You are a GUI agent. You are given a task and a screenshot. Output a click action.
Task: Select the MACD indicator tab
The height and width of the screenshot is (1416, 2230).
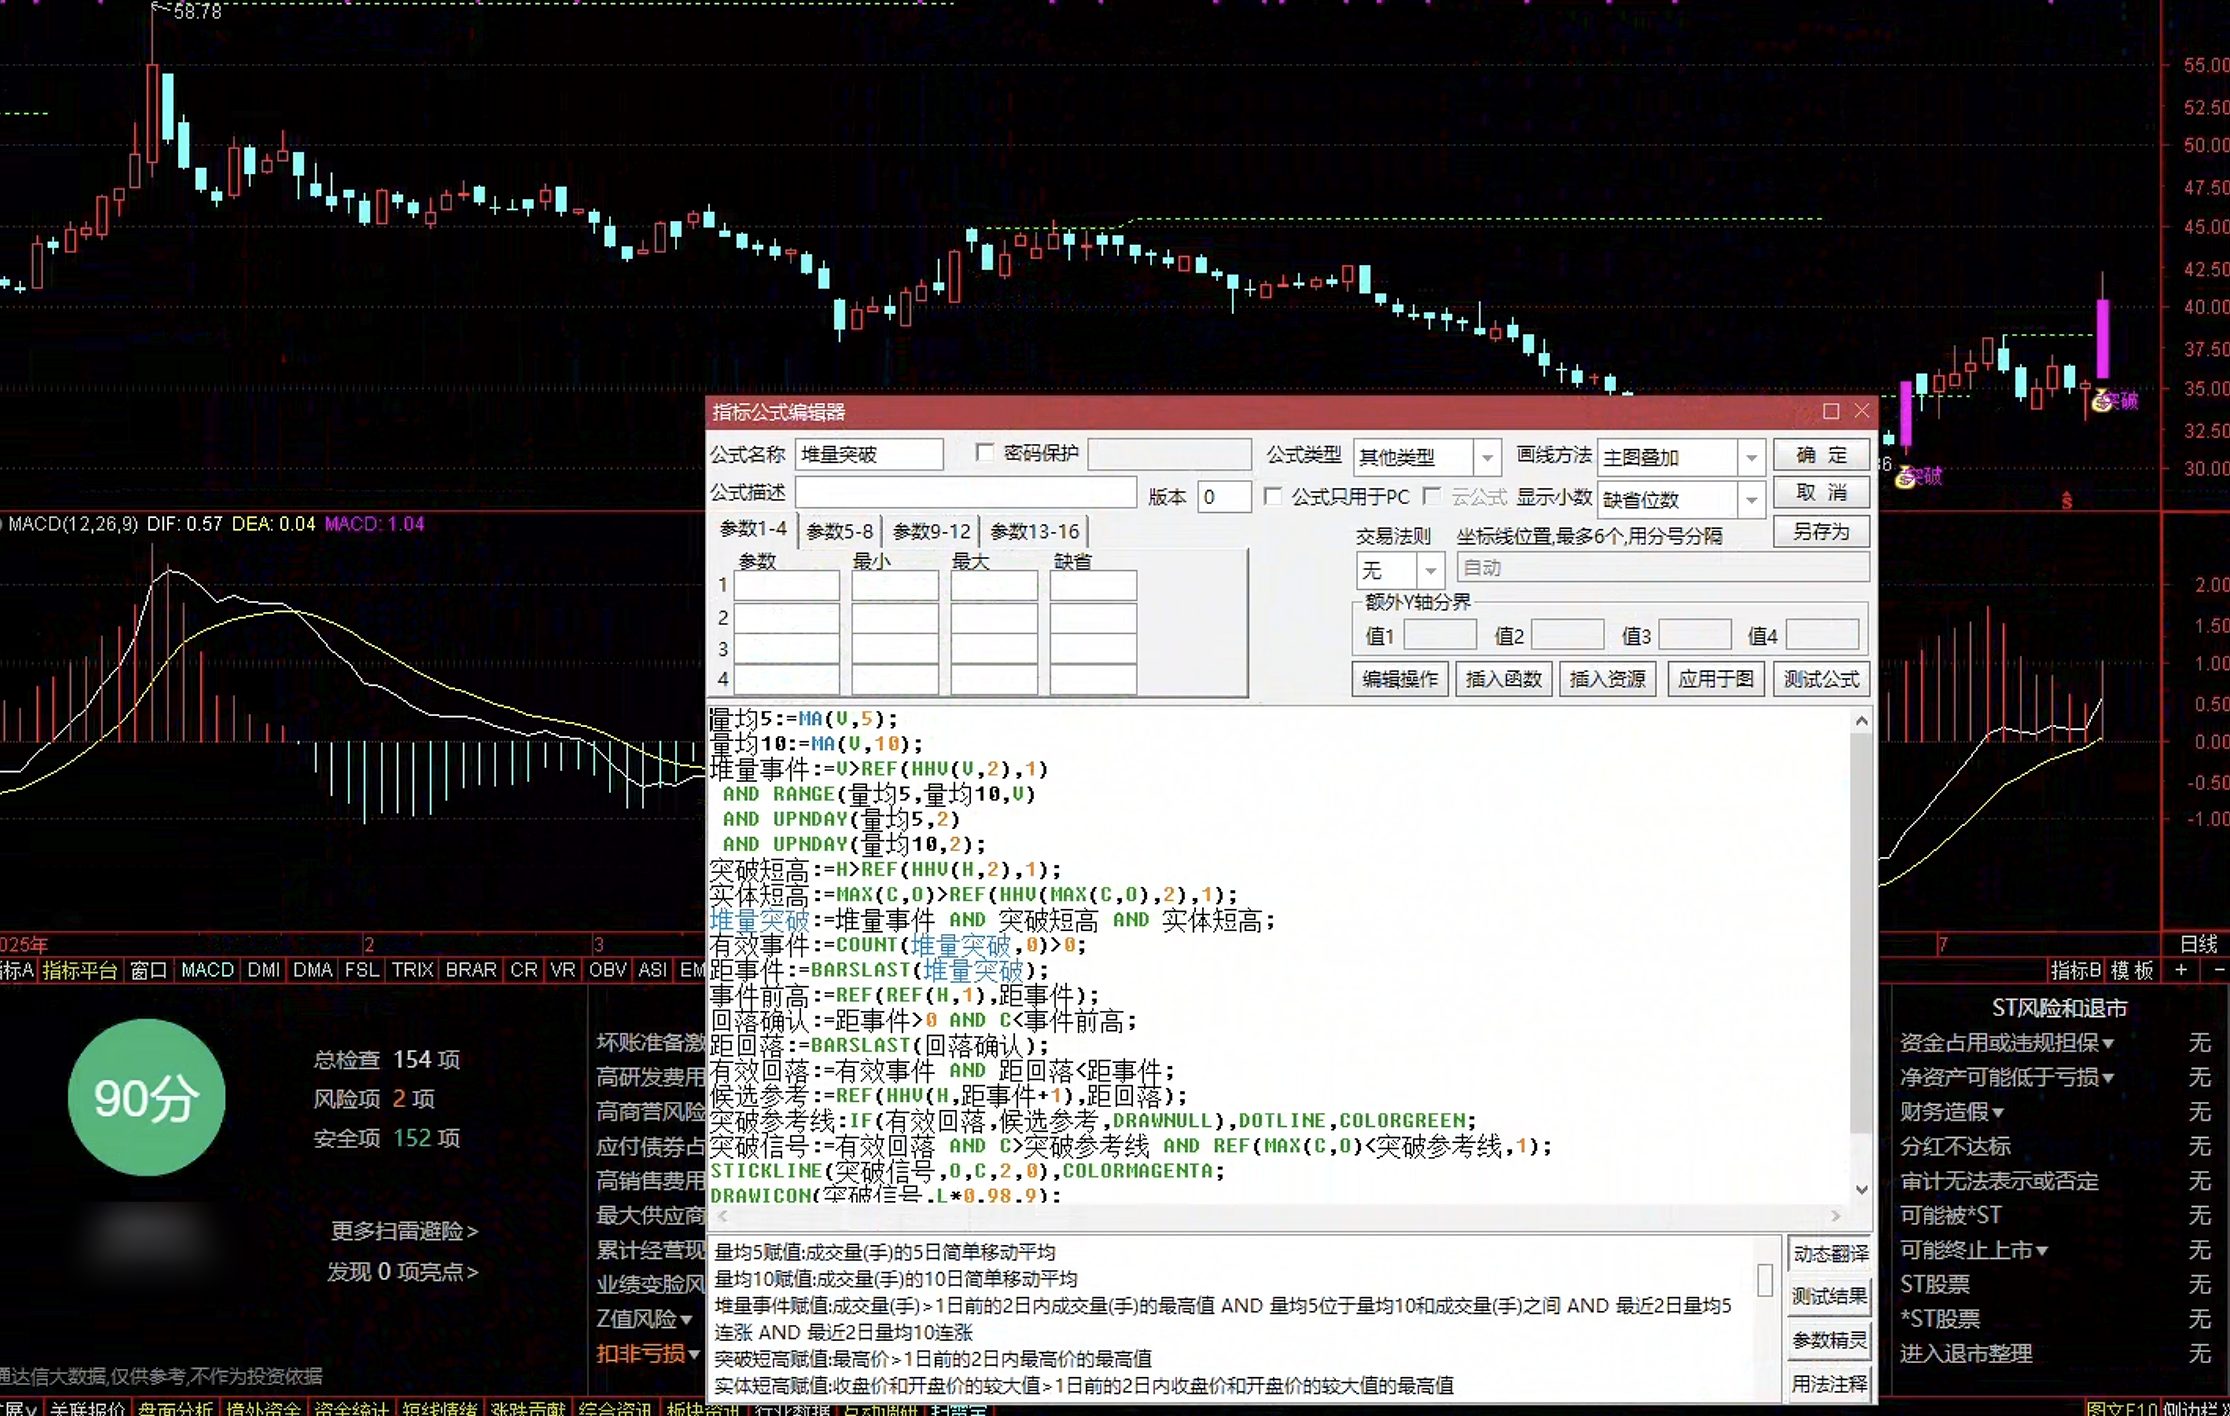pyautogui.click(x=207, y=970)
